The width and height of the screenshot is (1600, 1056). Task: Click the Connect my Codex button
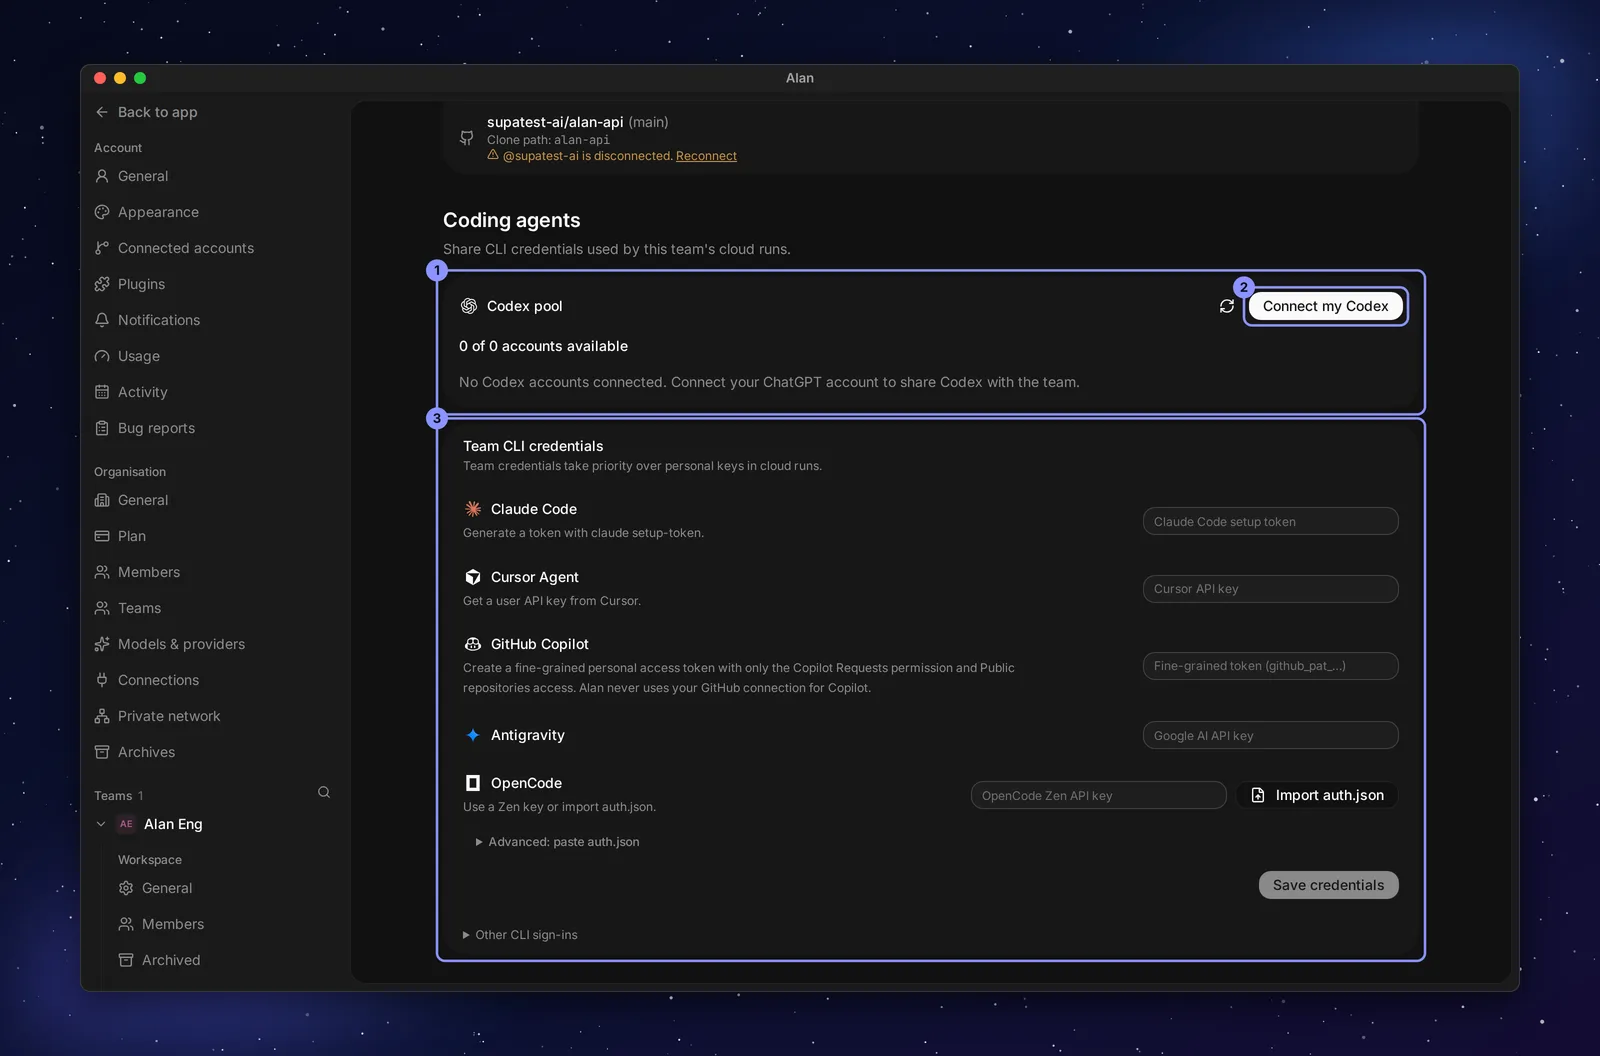tap(1325, 306)
